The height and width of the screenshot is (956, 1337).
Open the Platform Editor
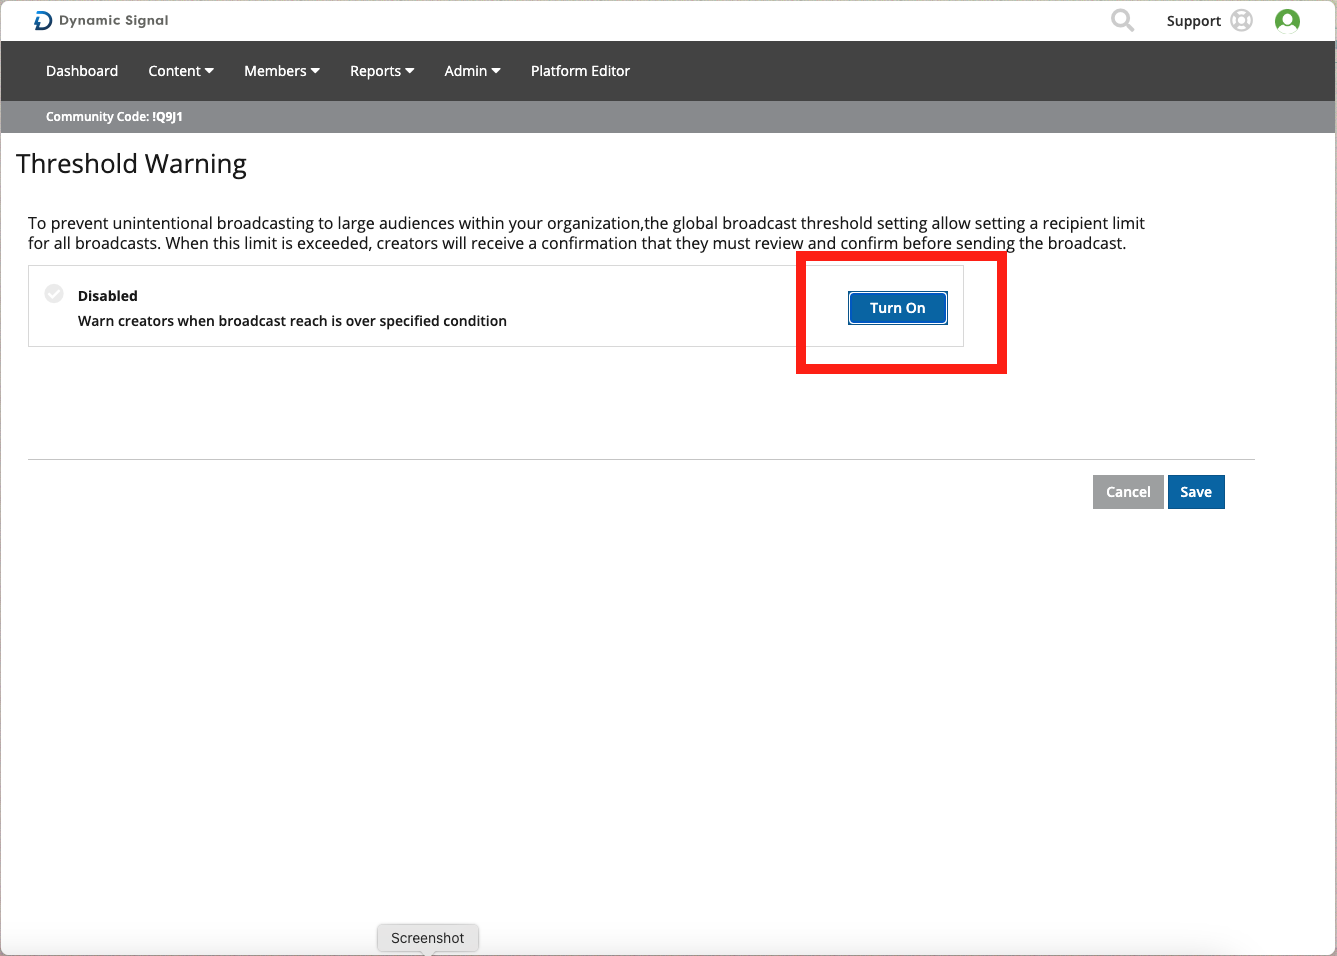pos(580,71)
